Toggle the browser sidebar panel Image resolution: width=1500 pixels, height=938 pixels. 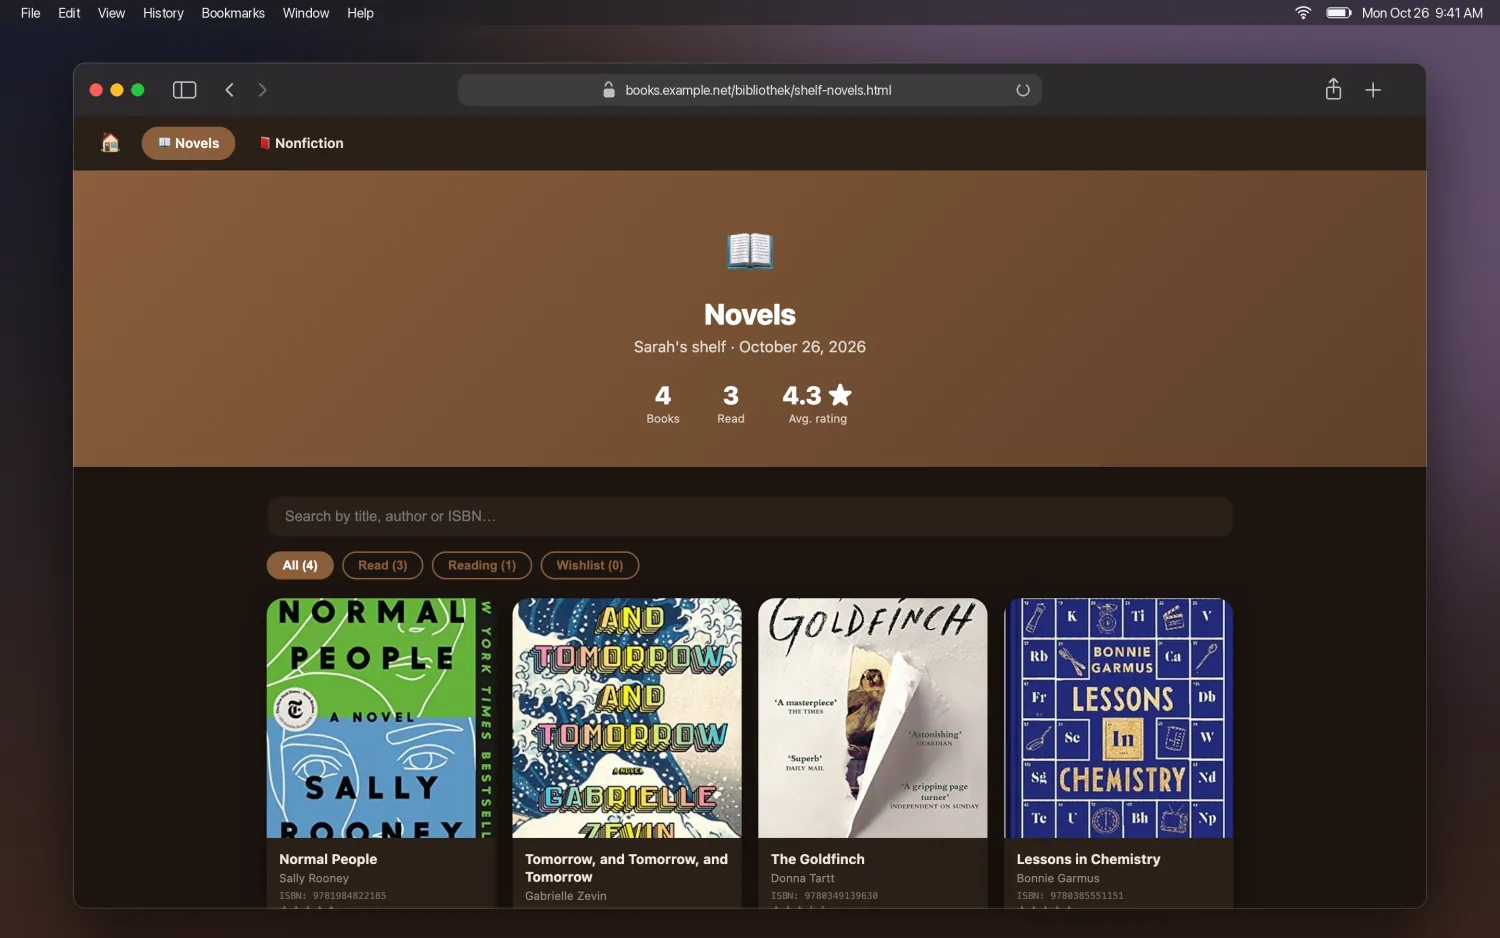[x=185, y=90]
